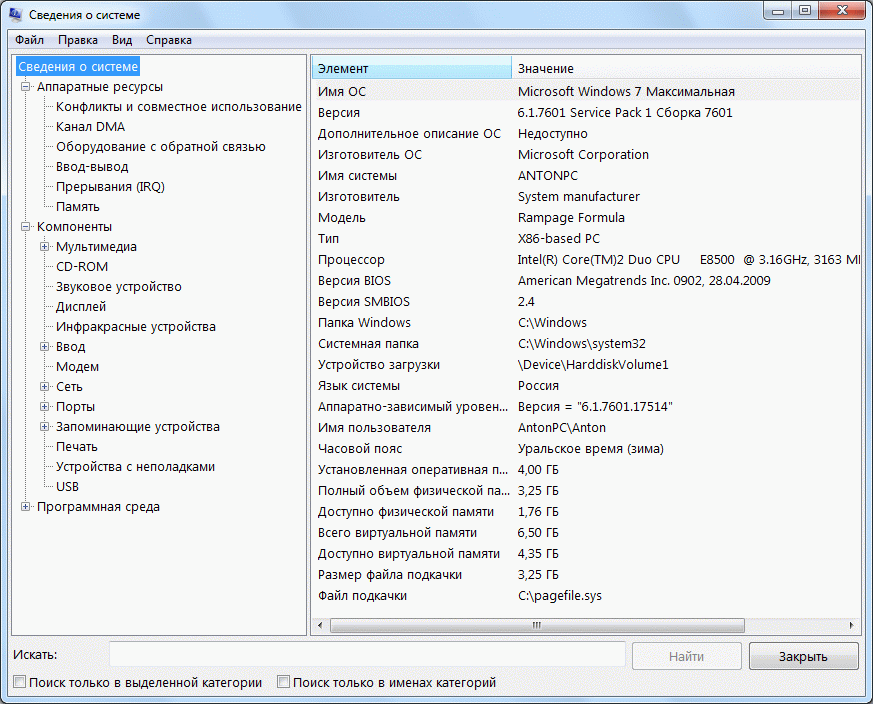Enable Поиск только в выделенной категории checkbox
Image resolution: width=873 pixels, height=704 pixels.
[x=20, y=683]
